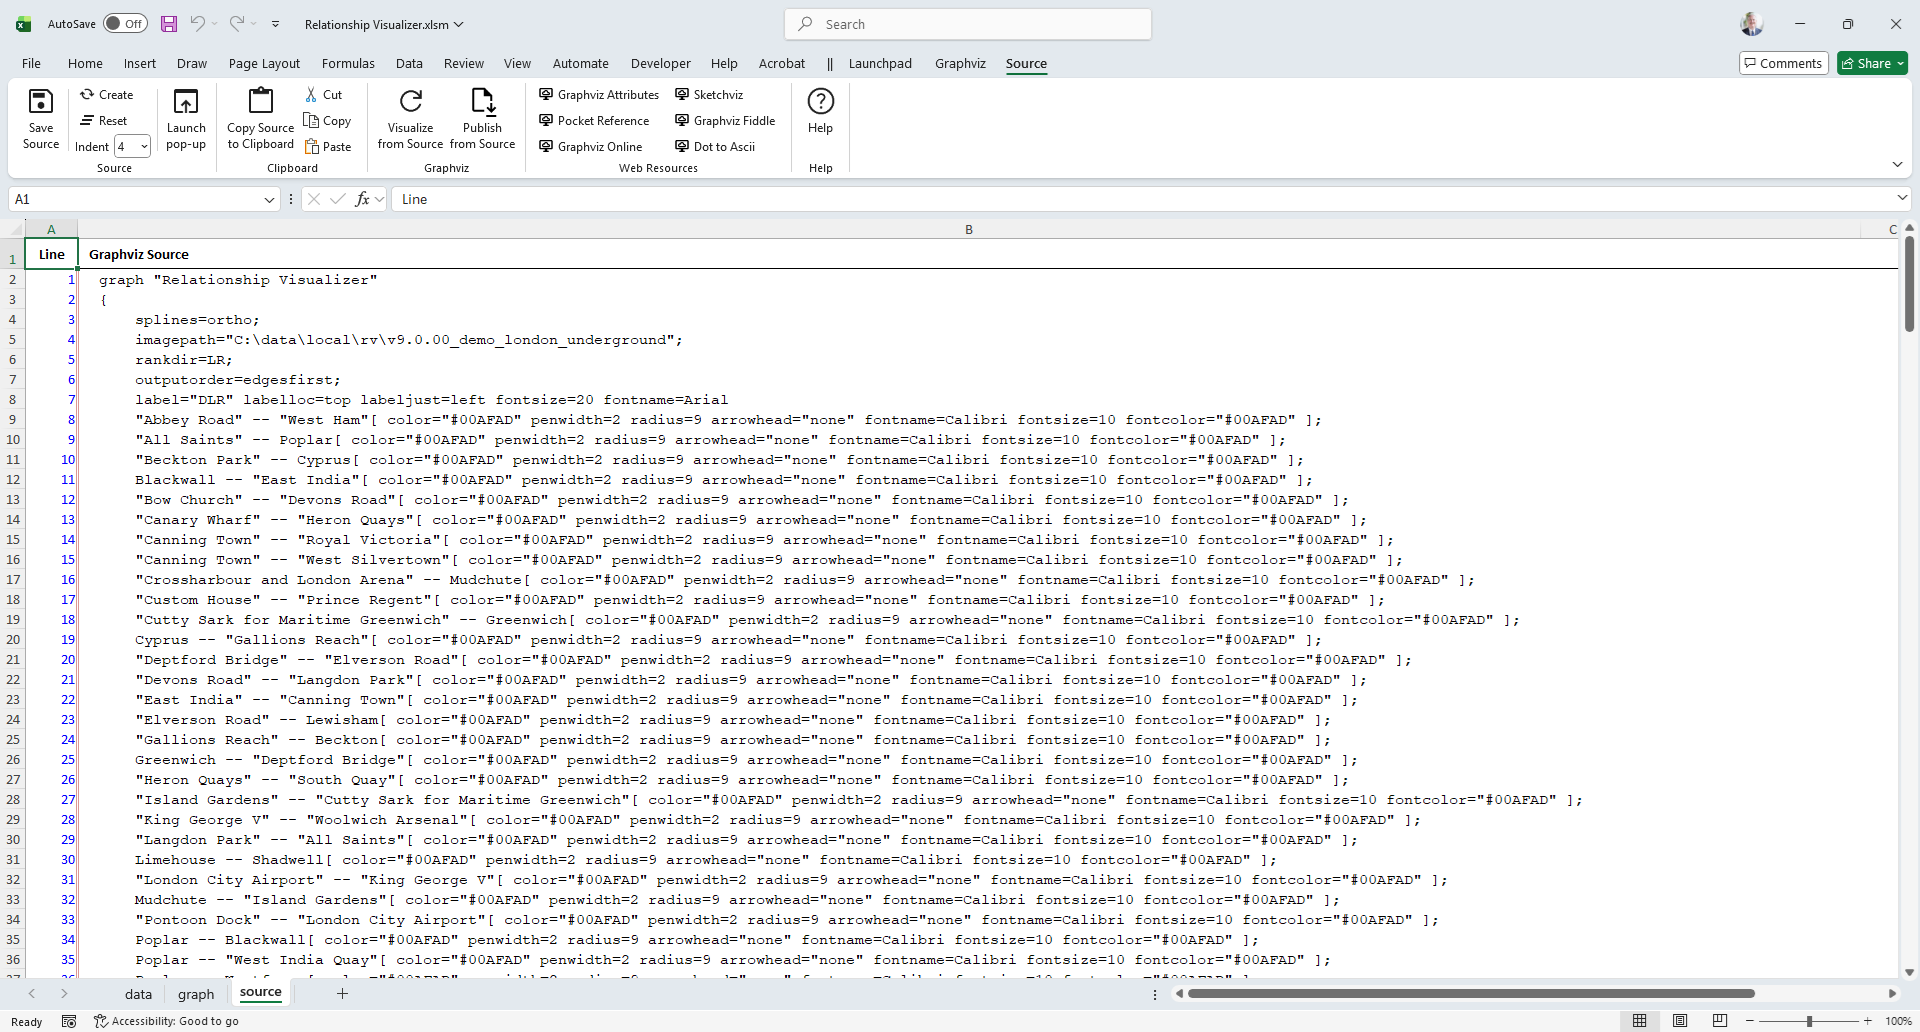Run Visualize from Source
Screen dimensions: 1920x1032
pyautogui.click(x=410, y=103)
